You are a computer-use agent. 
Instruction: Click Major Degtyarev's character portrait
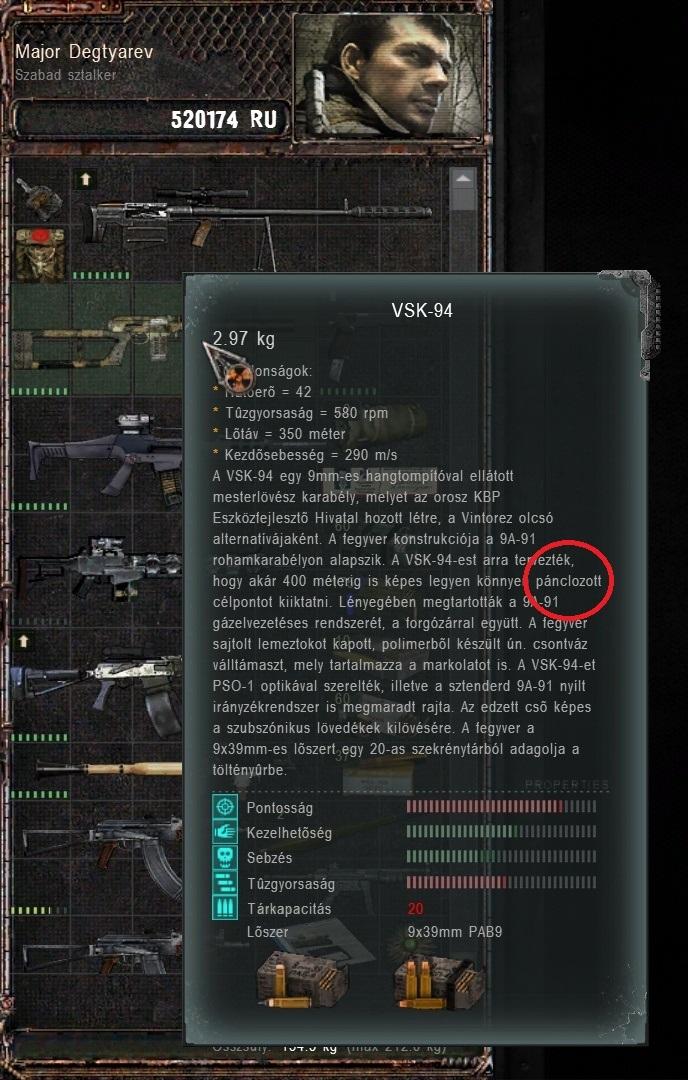point(388,75)
